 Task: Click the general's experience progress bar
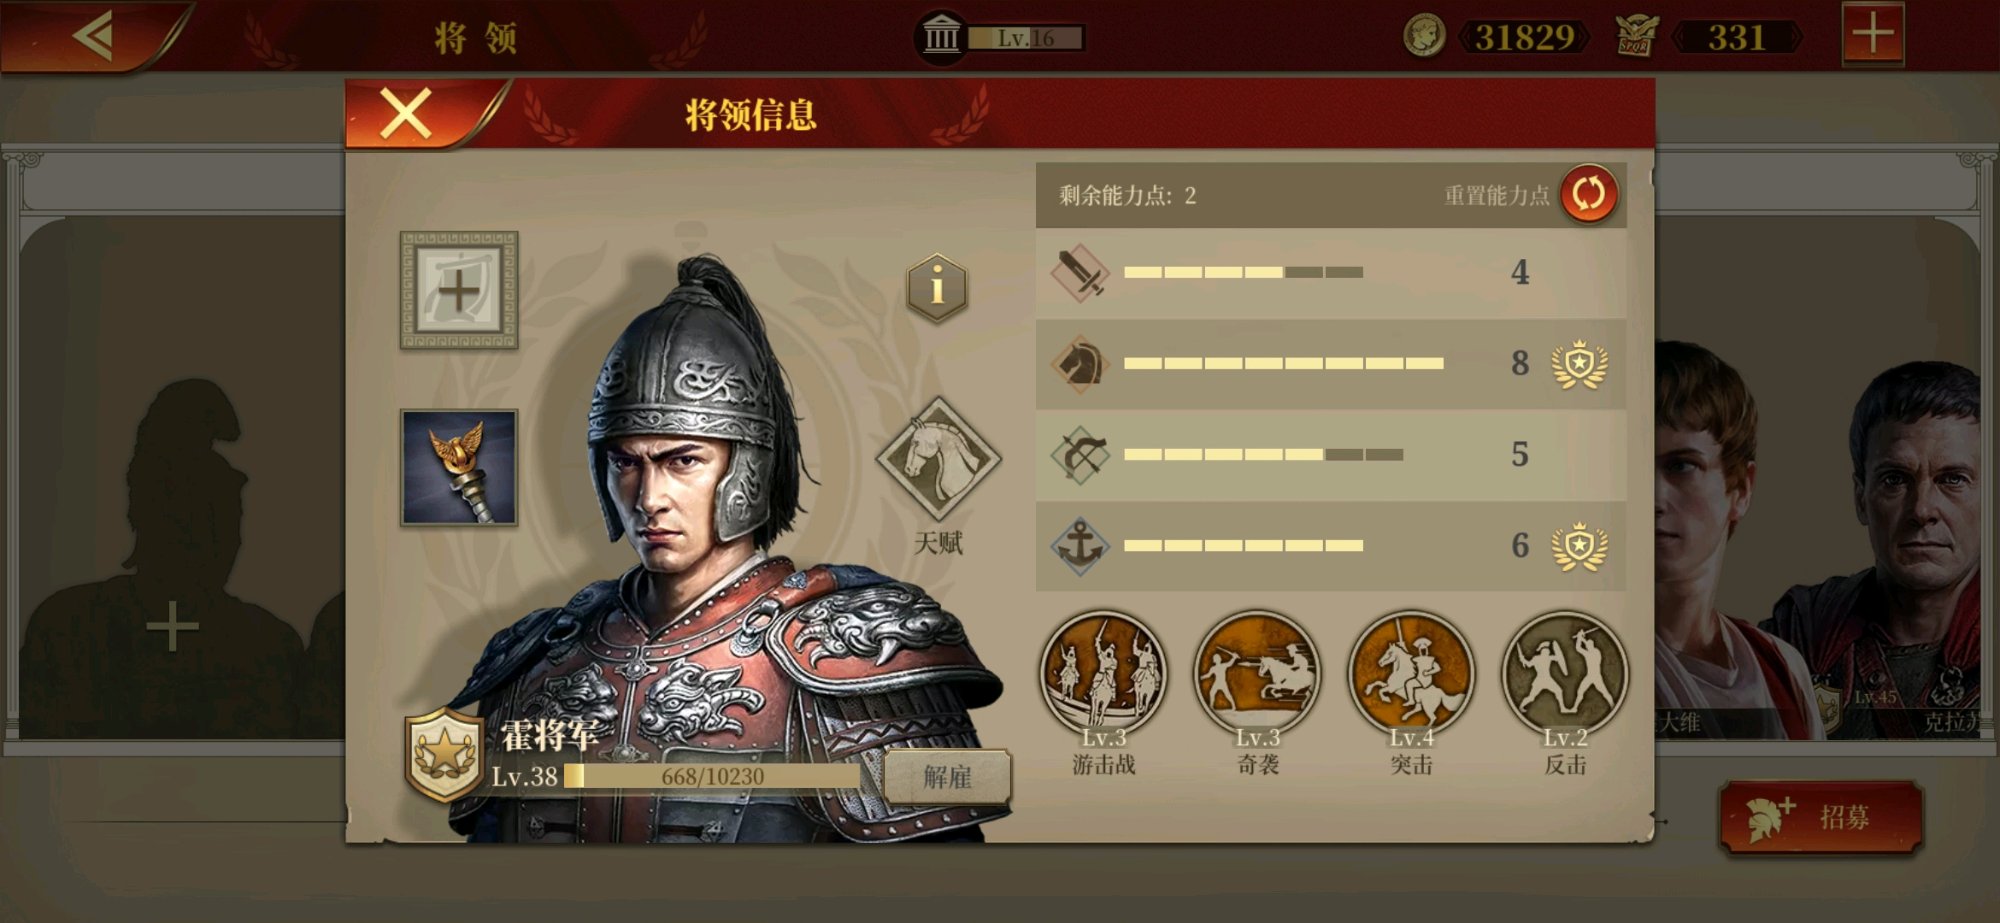pos(712,776)
